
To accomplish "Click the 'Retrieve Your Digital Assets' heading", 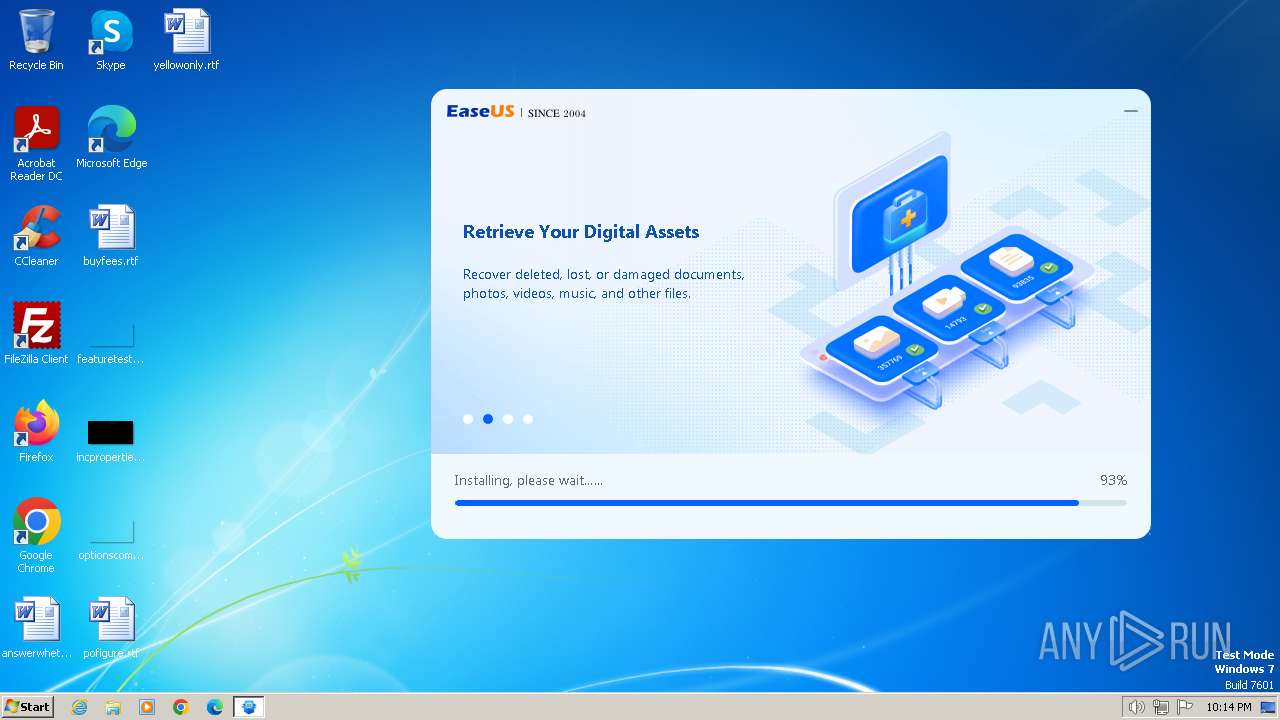I will click(581, 232).
